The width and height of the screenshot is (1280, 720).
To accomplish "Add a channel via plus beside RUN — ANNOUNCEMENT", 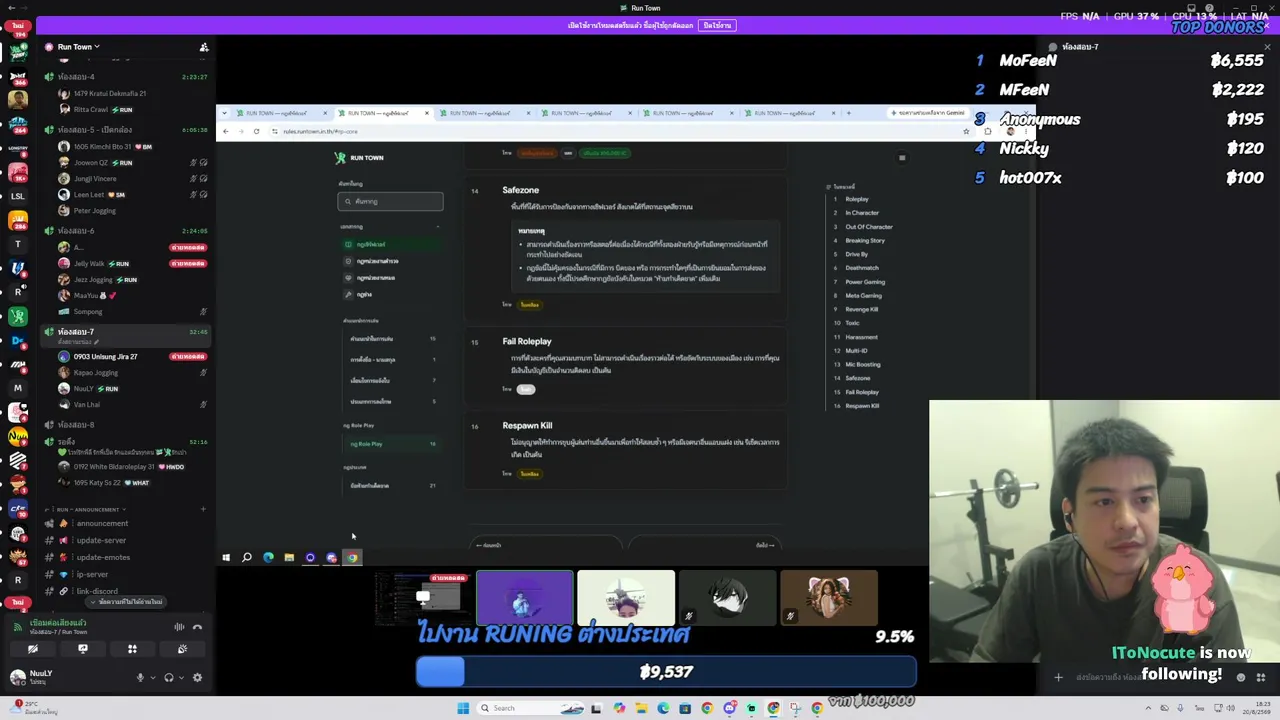I will coord(203,510).
